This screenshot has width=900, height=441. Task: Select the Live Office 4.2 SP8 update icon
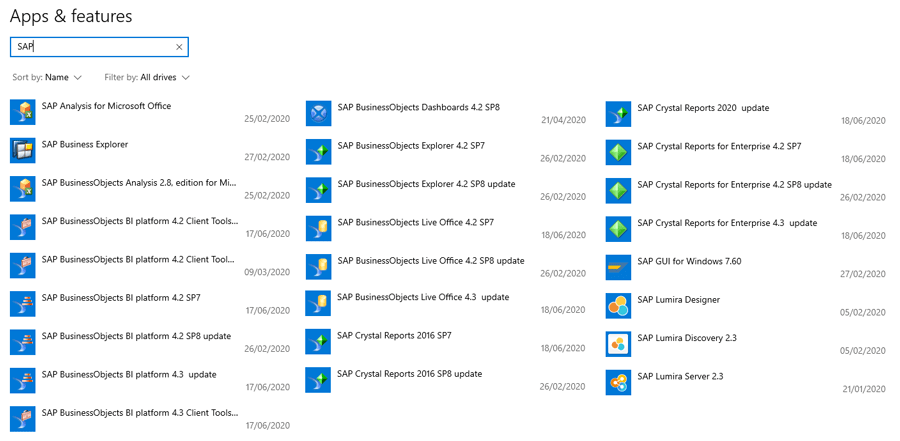[319, 266]
